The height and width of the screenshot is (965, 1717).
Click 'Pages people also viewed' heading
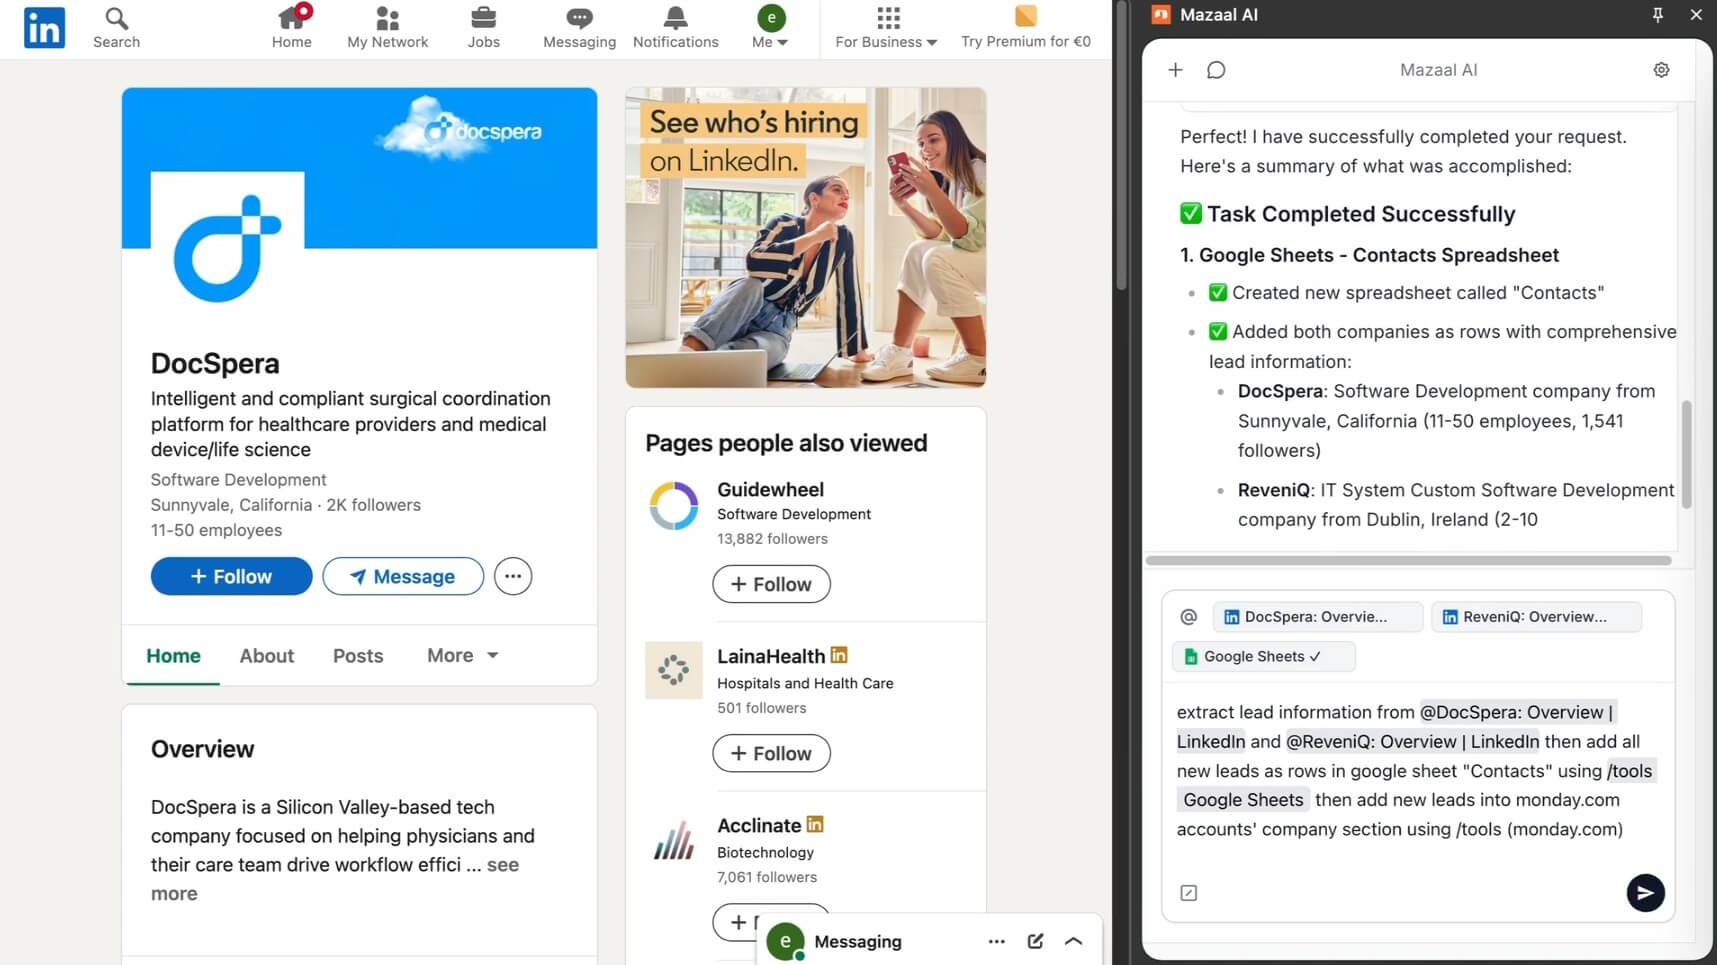[786, 443]
